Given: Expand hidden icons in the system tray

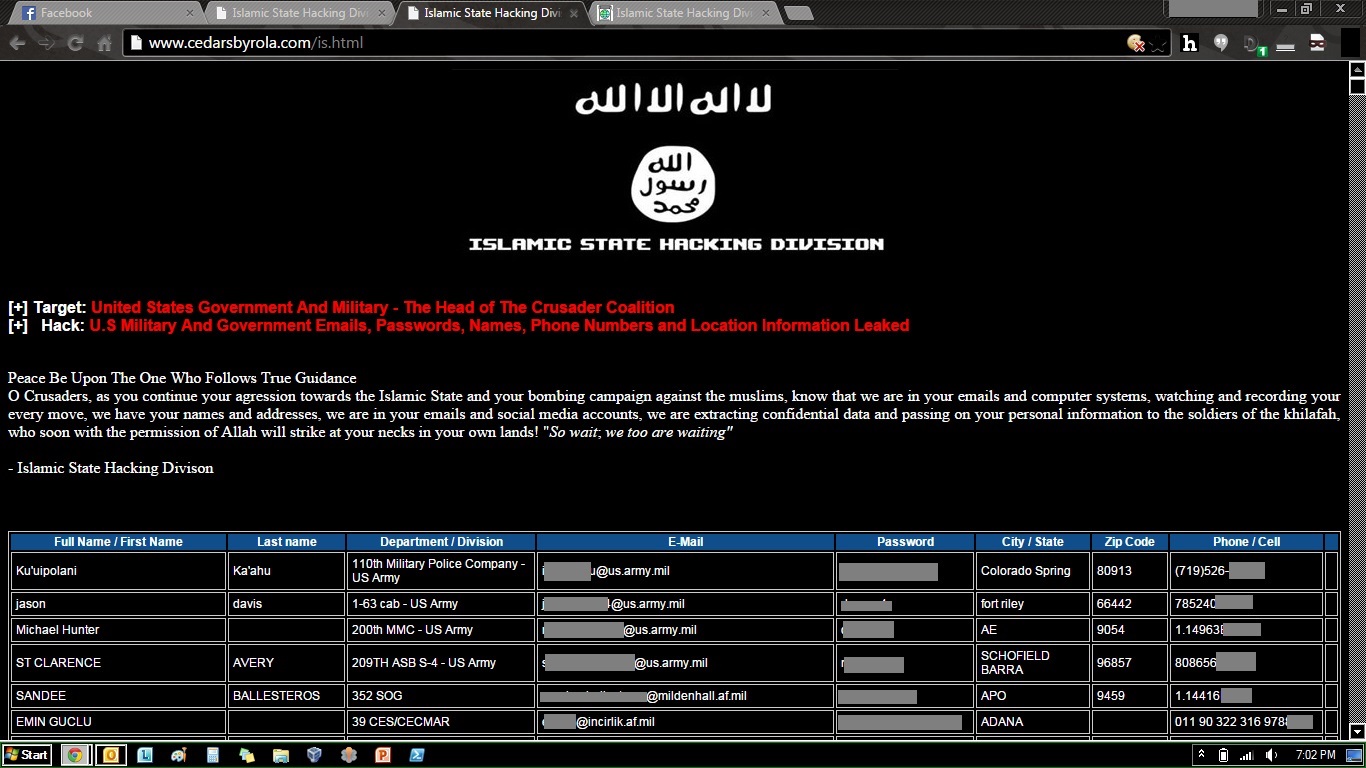Looking at the screenshot, I should click(1202, 754).
